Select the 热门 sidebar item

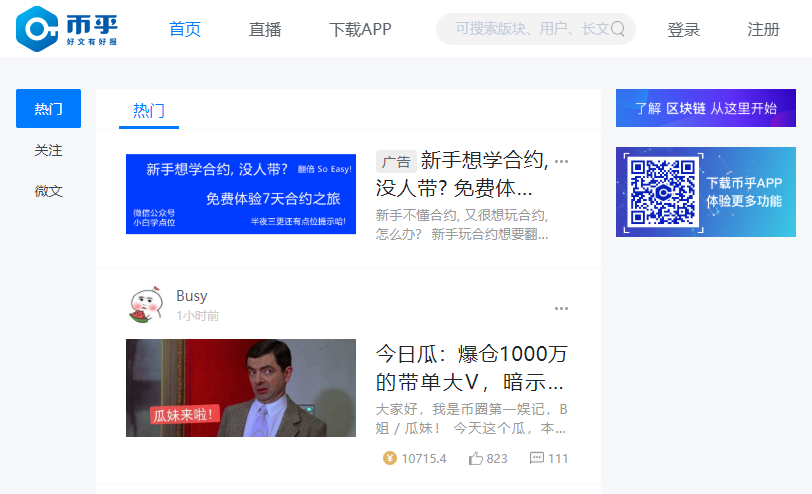(x=49, y=109)
